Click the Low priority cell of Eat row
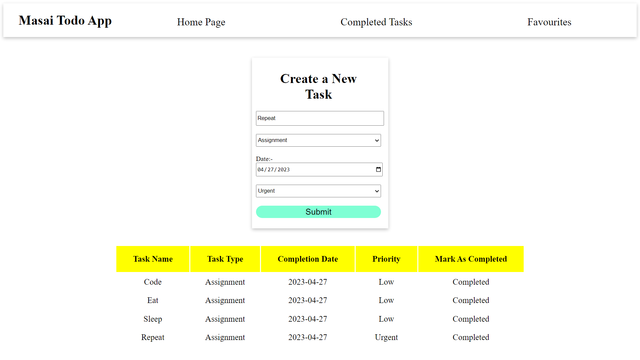The height and width of the screenshot is (360, 640). [x=386, y=300]
